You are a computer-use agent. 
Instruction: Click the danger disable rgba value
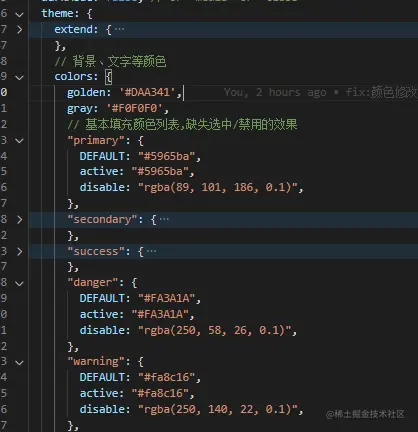tap(214, 330)
